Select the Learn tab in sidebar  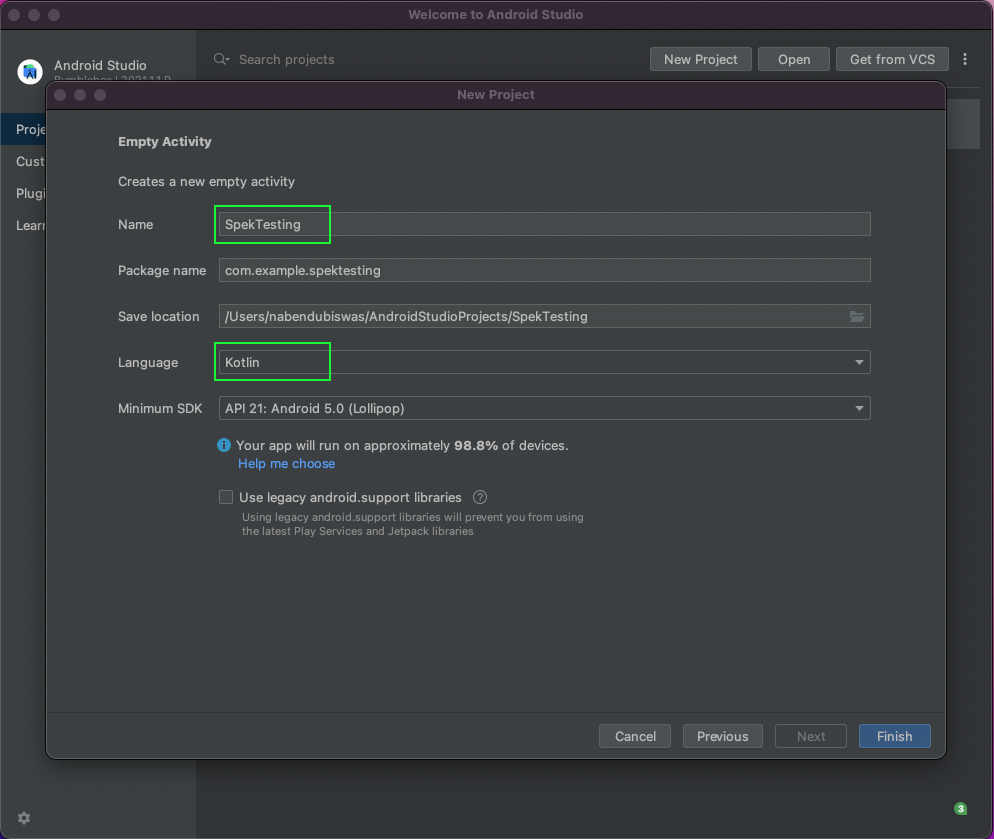(x=23, y=225)
